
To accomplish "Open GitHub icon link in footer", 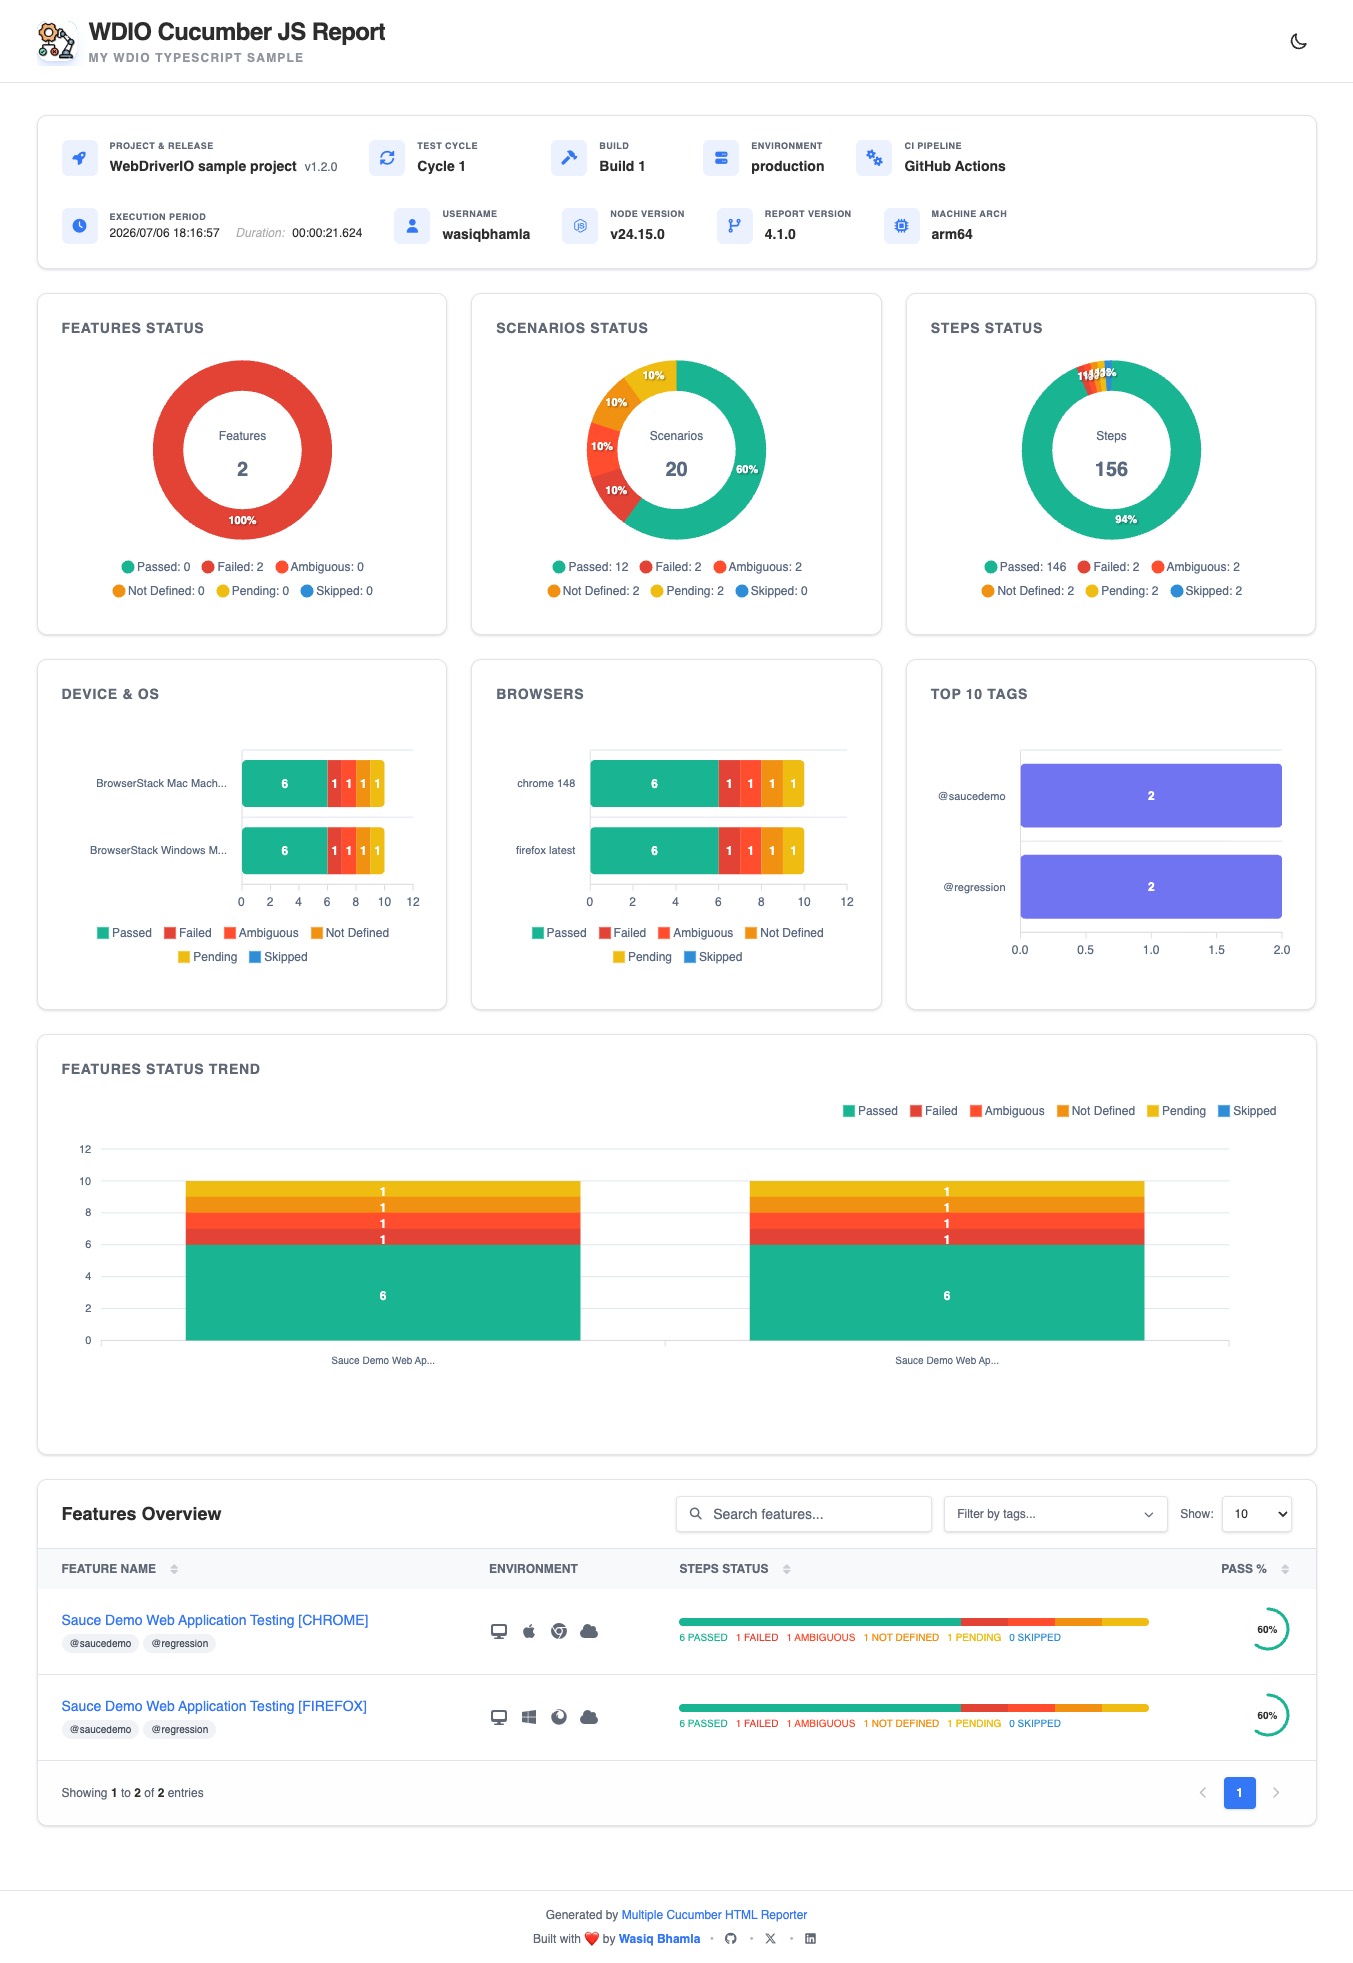I will (731, 1938).
